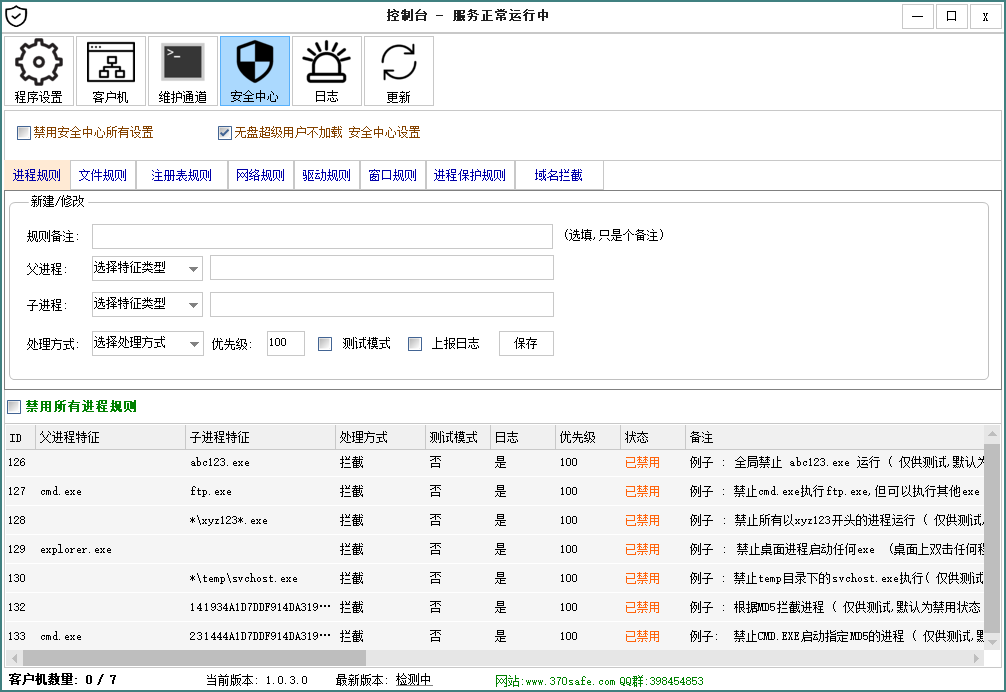Toggle 测试模式 checkbox
1006x692 pixels.
click(325, 344)
